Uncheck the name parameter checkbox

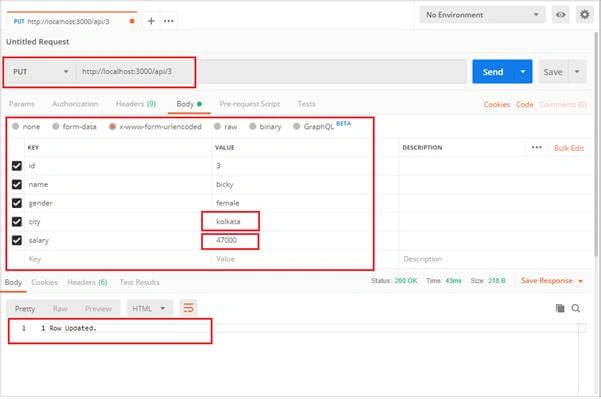17,184
